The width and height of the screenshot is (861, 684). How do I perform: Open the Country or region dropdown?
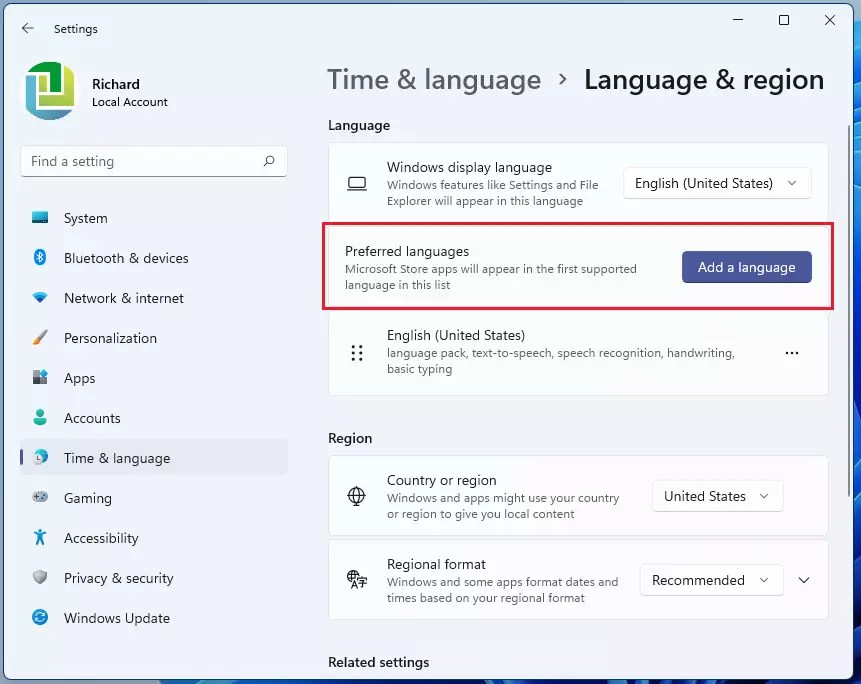coord(717,496)
